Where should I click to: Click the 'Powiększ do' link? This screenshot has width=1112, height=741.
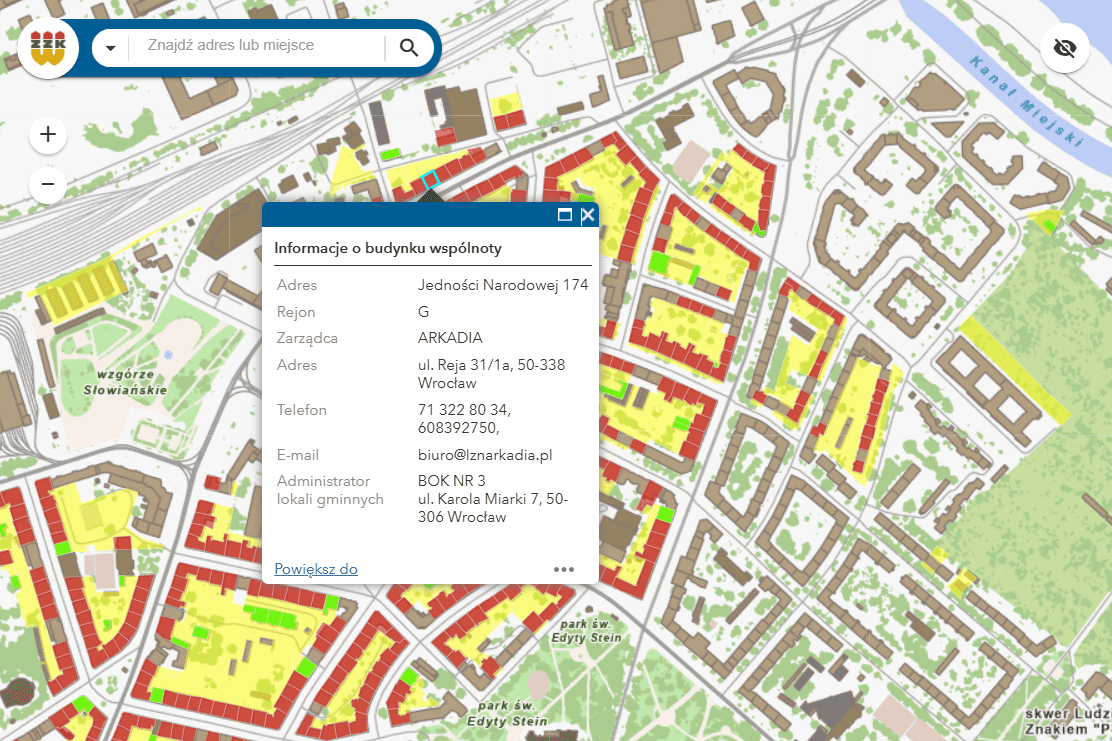pyautogui.click(x=316, y=569)
